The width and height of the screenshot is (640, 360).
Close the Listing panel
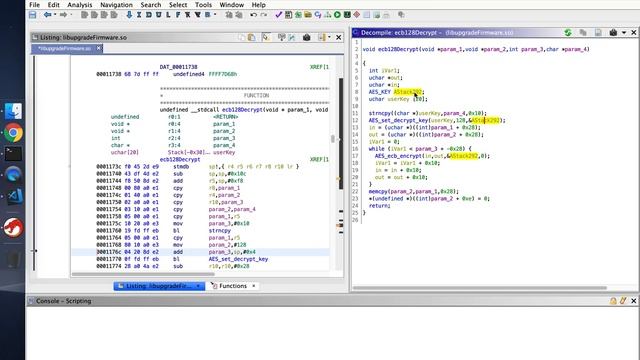tap(339, 37)
